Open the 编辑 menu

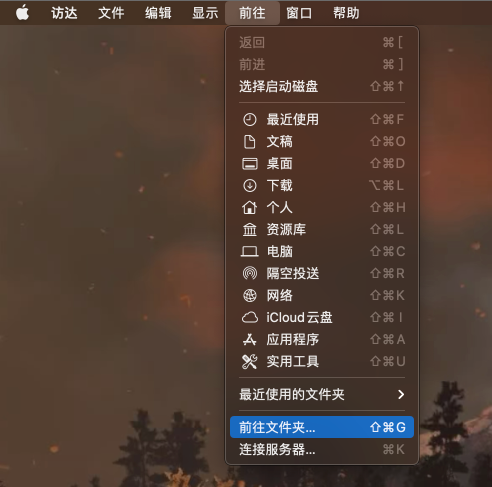[158, 13]
